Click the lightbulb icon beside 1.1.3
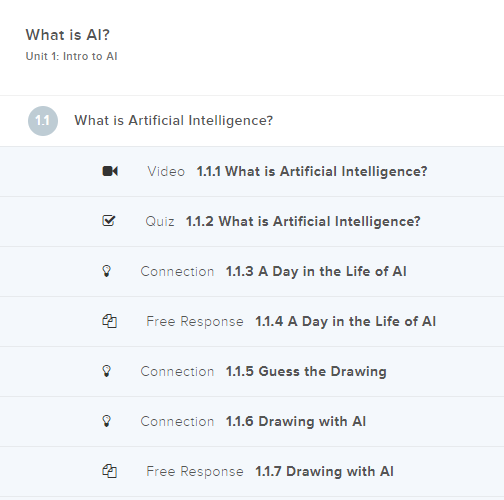Screen dimensions: 504x500 point(106,271)
